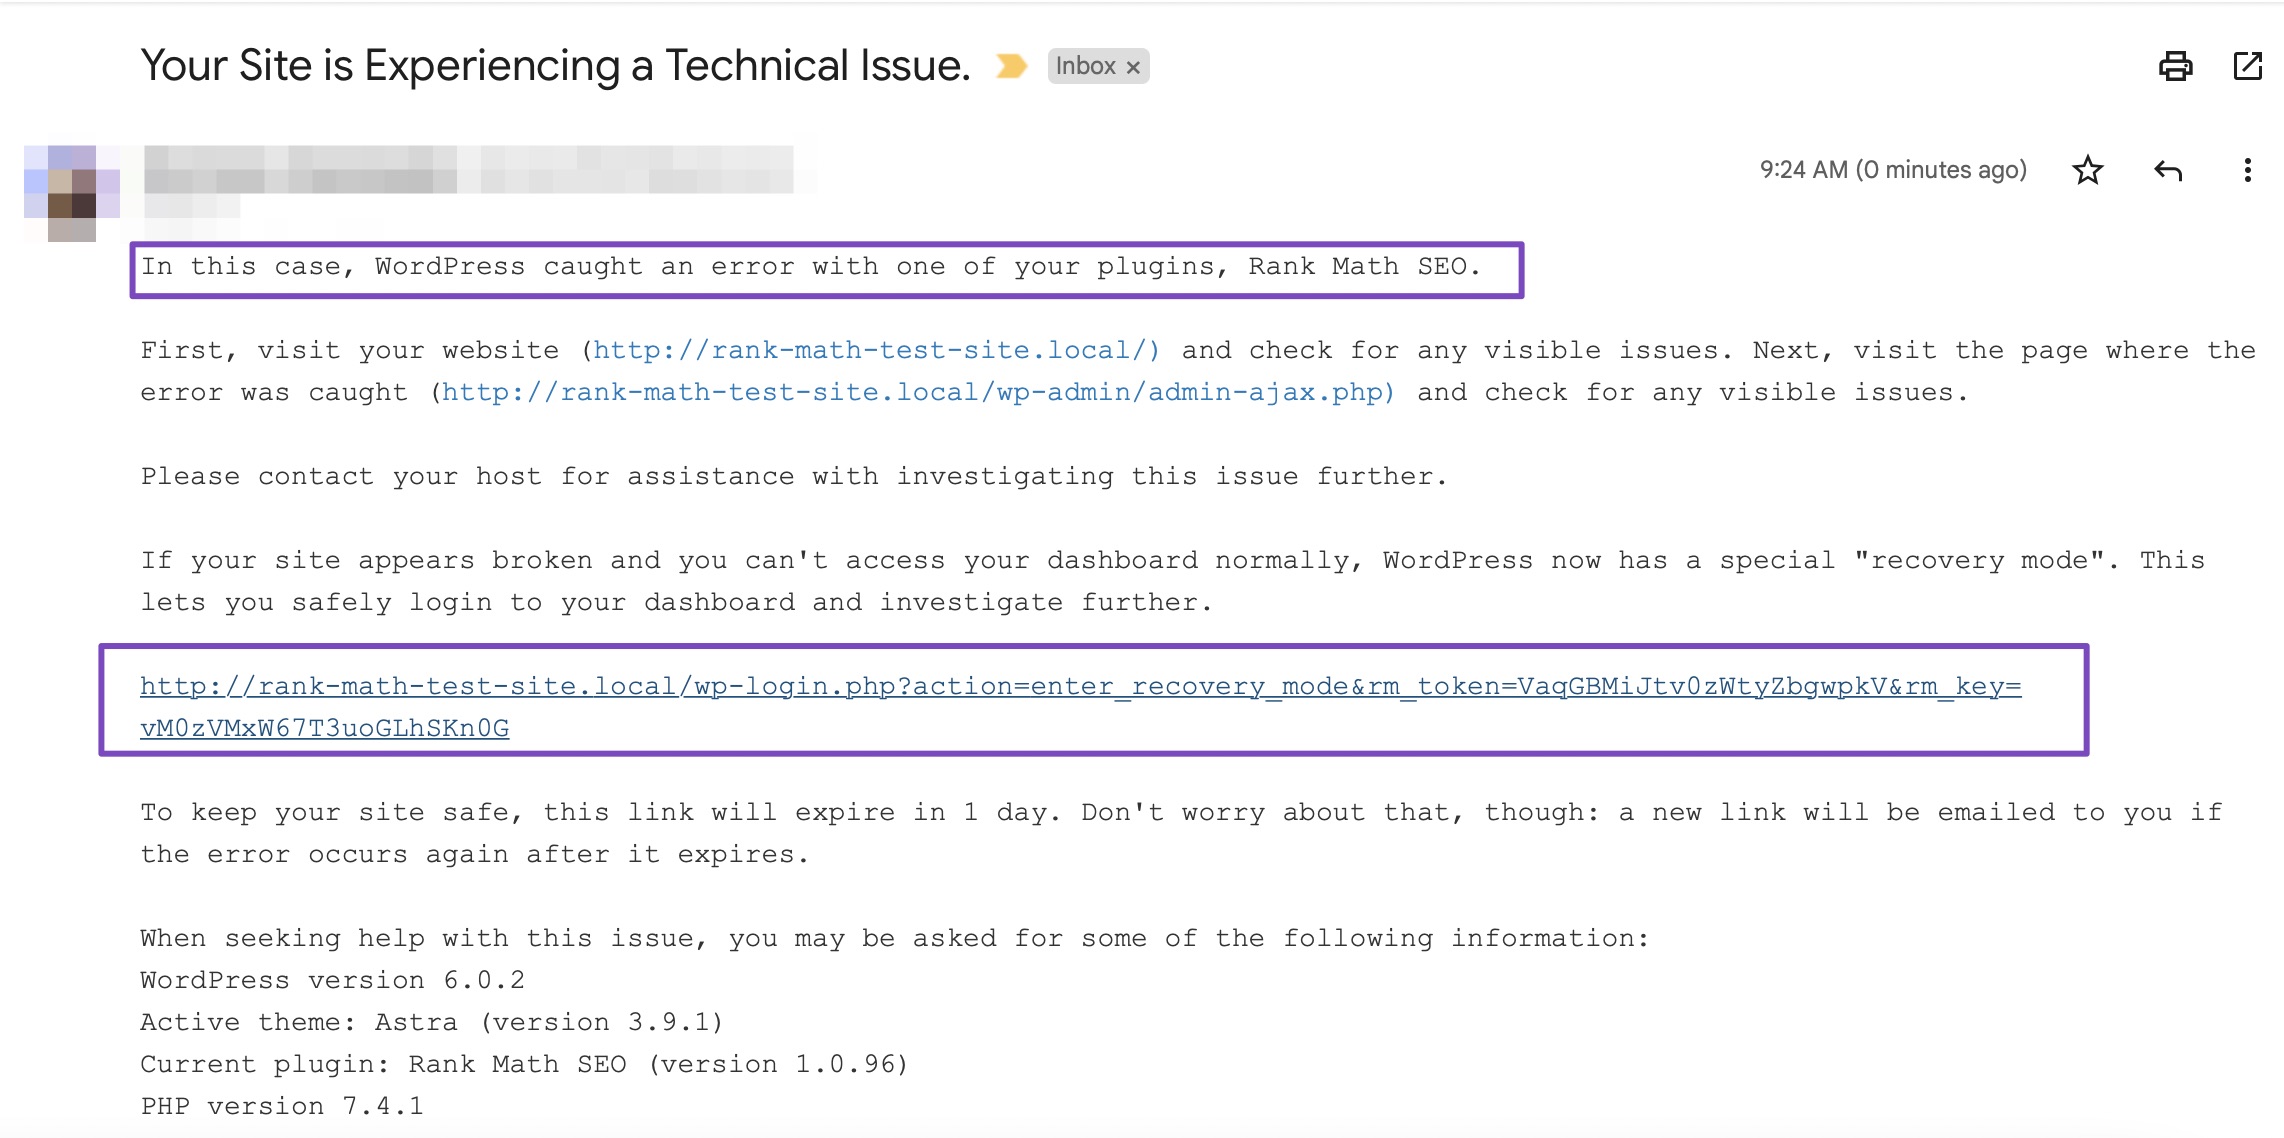
Task: Print this email with the printer icon
Action: (2175, 66)
